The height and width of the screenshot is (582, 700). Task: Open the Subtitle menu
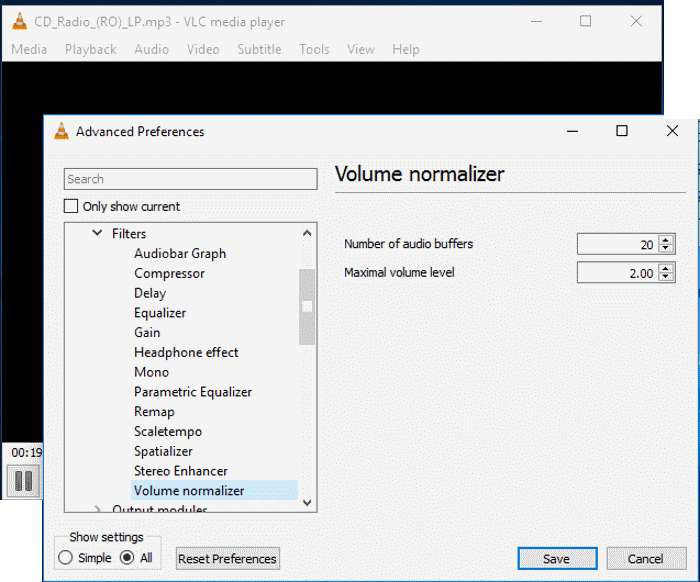(259, 49)
